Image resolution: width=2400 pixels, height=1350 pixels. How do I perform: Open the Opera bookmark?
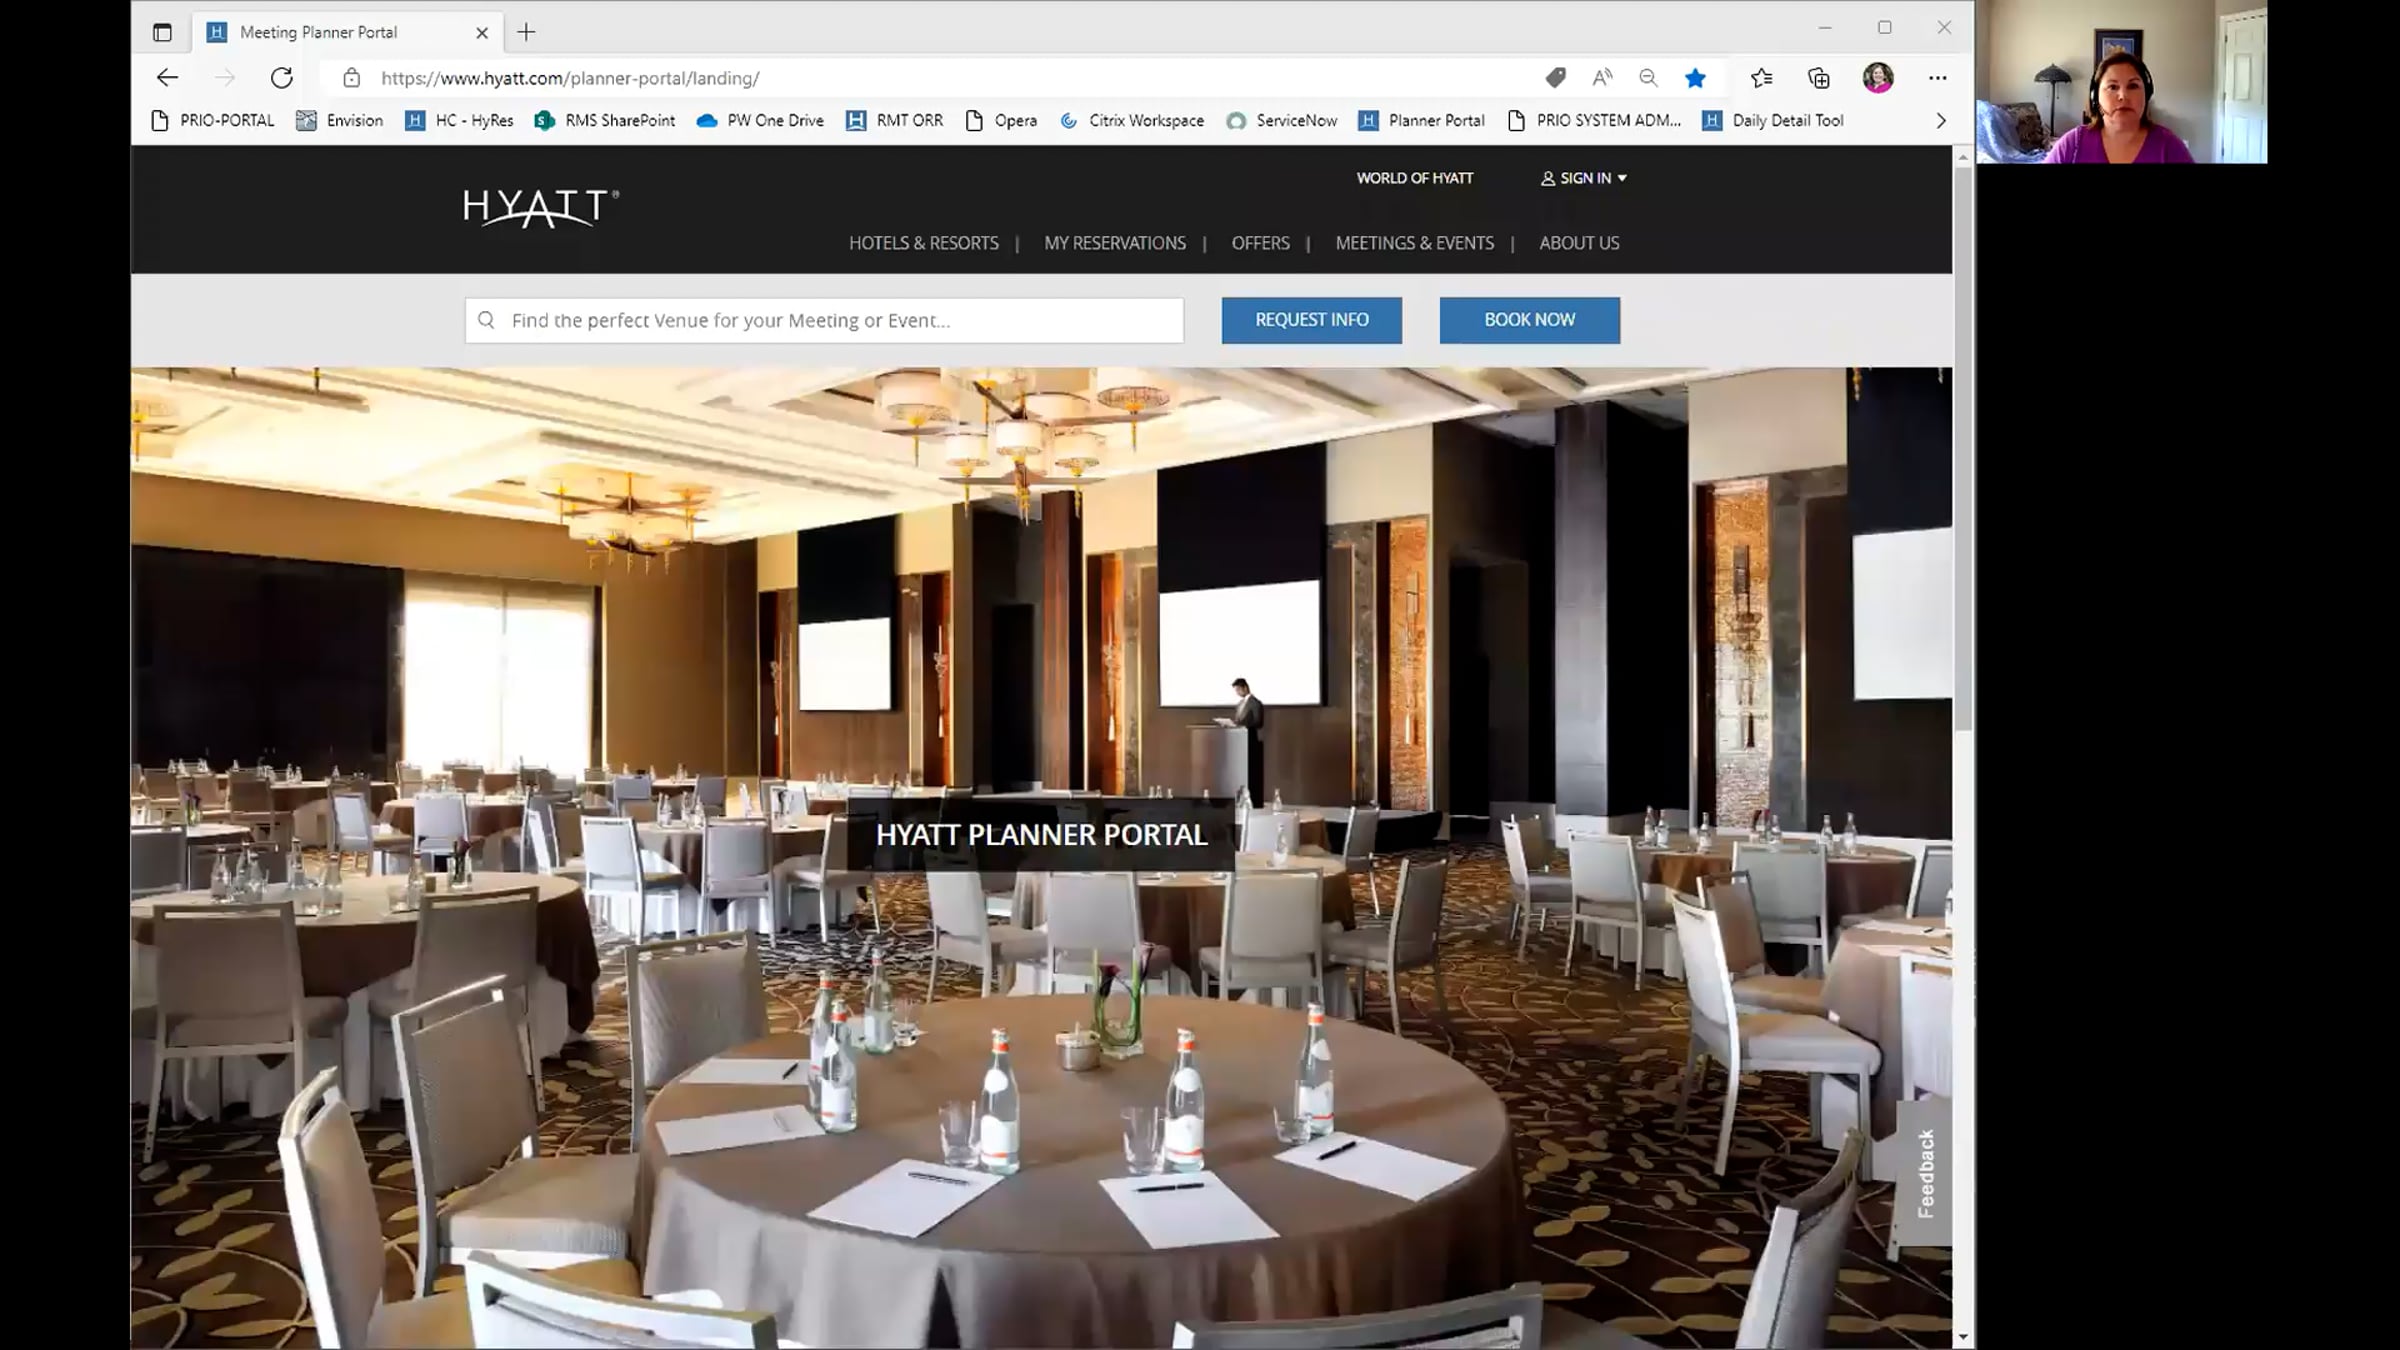1001,121
